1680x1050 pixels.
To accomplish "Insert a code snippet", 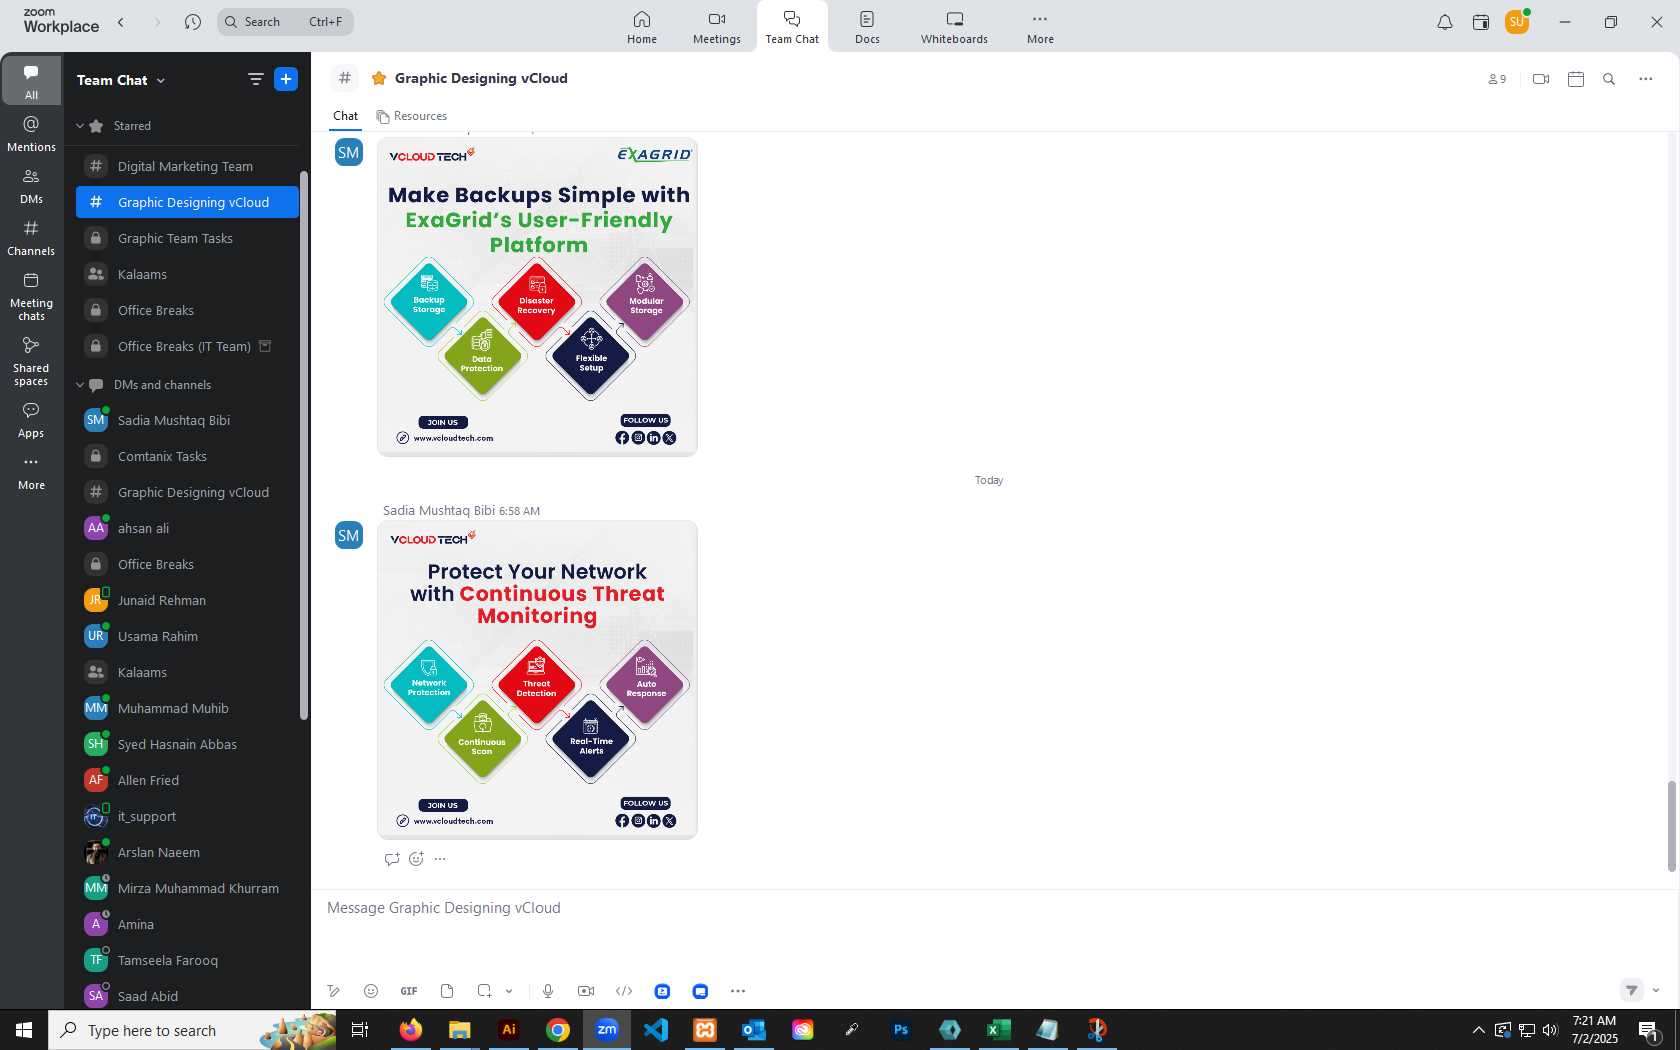I will (x=624, y=991).
